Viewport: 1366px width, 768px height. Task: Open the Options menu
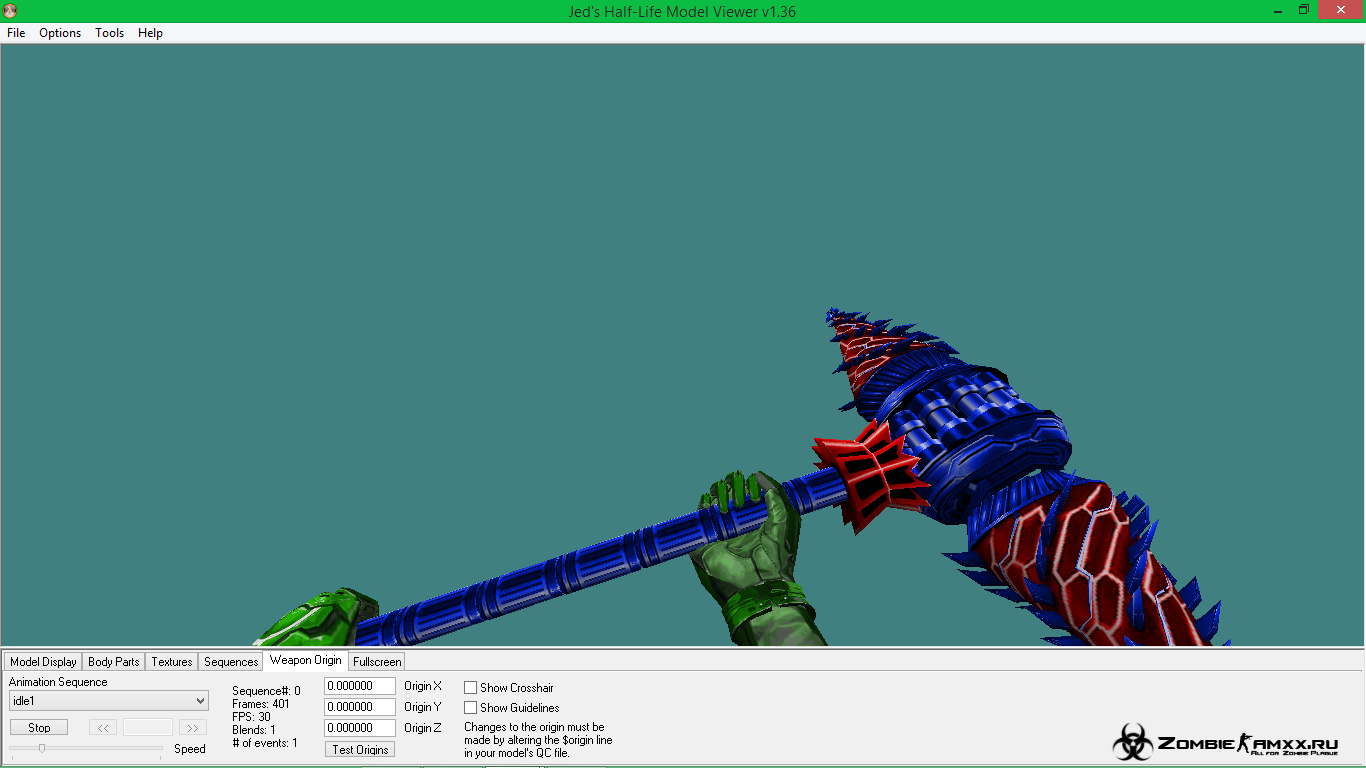[x=60, y=33]
